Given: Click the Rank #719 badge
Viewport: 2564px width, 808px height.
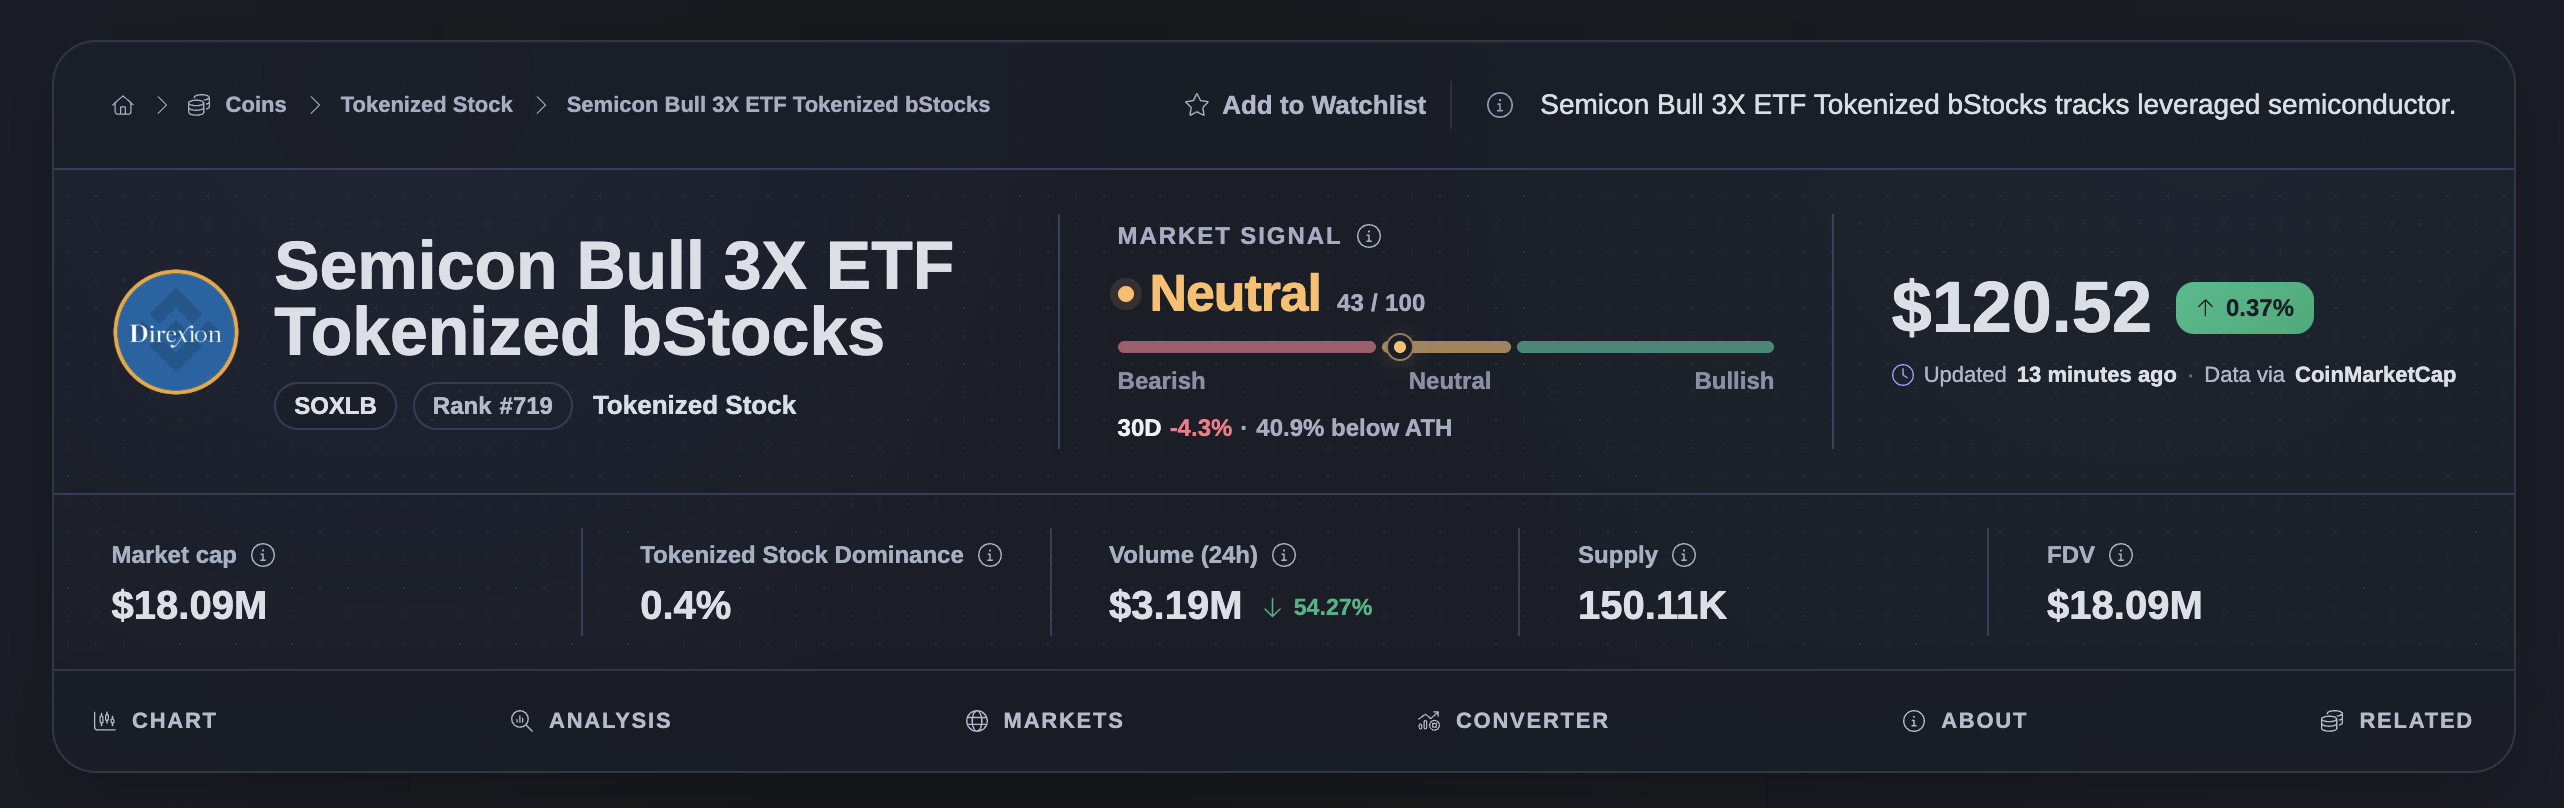Looking at the screenshot, I should click(492, 406).
